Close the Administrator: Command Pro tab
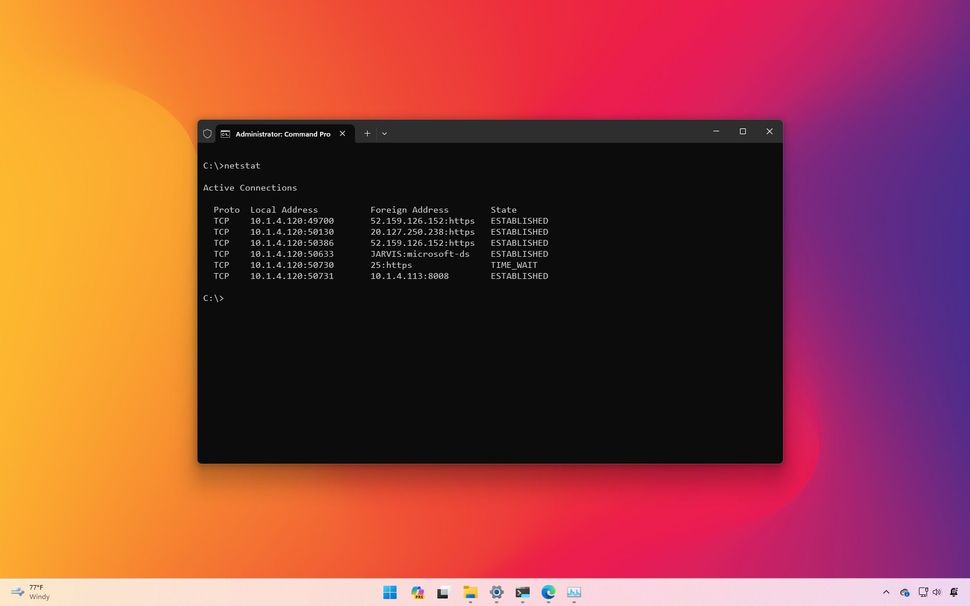Screen dimensions: 970x606 [342, 133]
